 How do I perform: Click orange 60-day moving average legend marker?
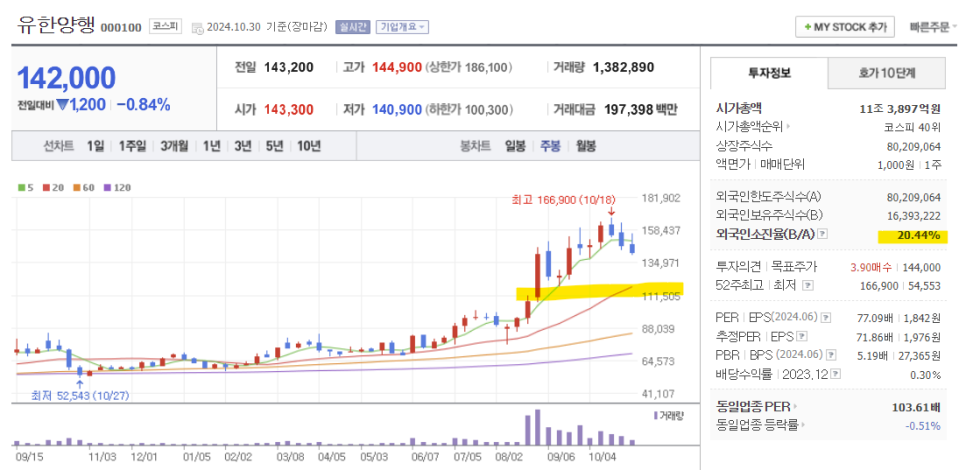pos(76,188)
